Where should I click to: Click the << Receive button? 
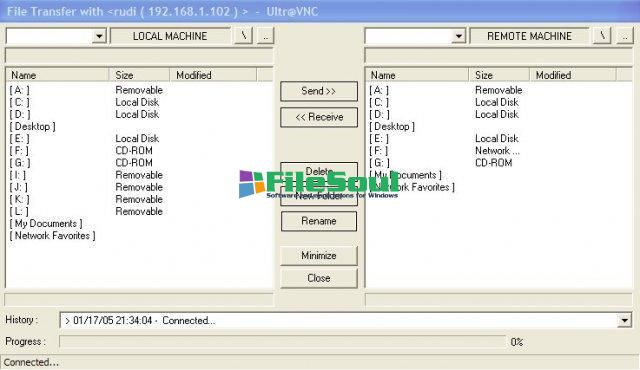[x=319, y=117]
